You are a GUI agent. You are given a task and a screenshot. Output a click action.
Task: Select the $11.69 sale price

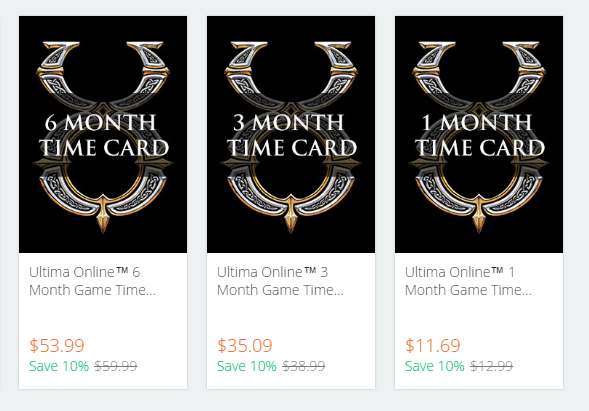(x=433, y=345)
